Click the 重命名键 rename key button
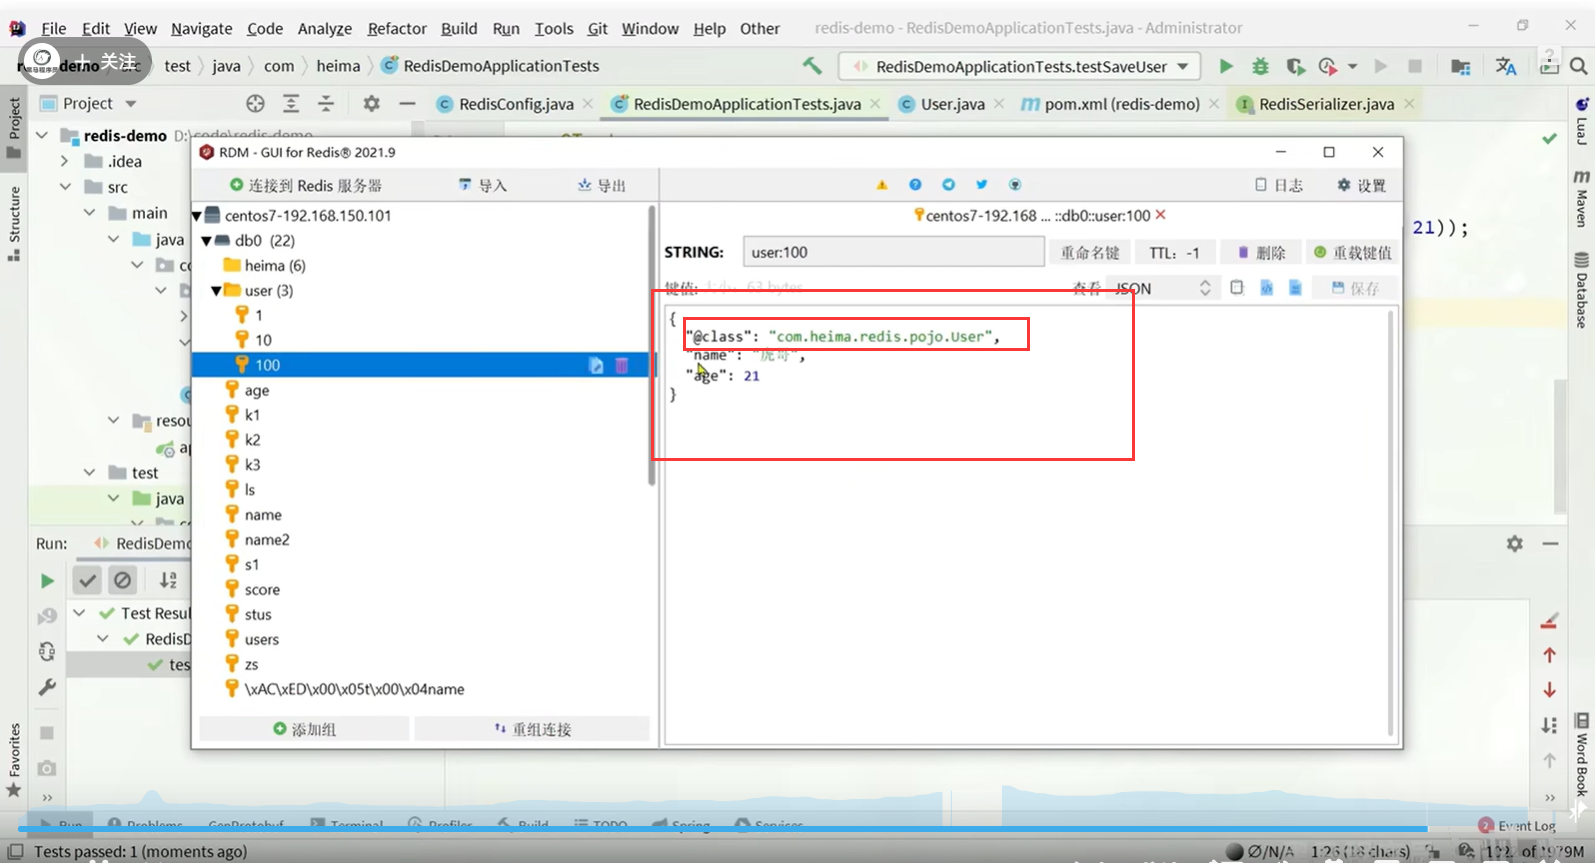 (x=1090, y=253)
